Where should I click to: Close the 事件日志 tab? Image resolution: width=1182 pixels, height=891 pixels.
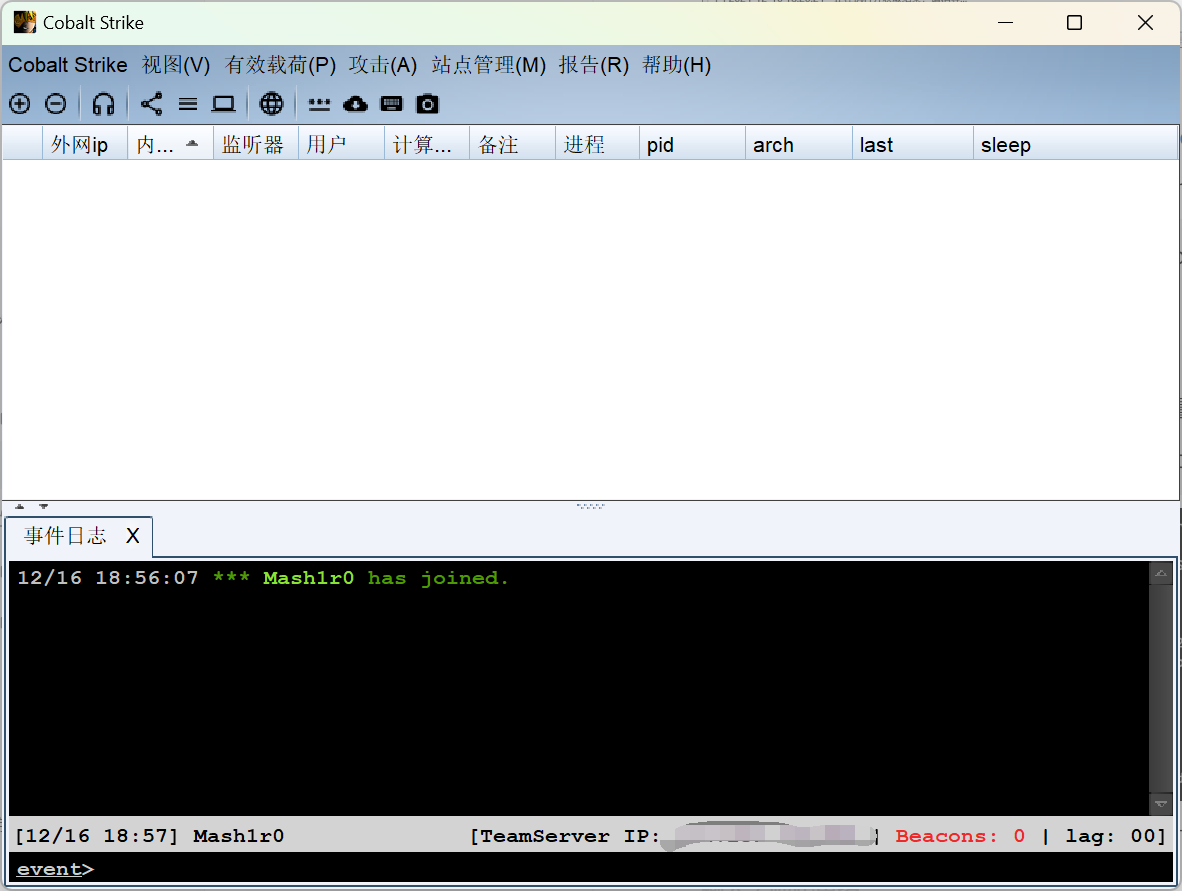133,536
